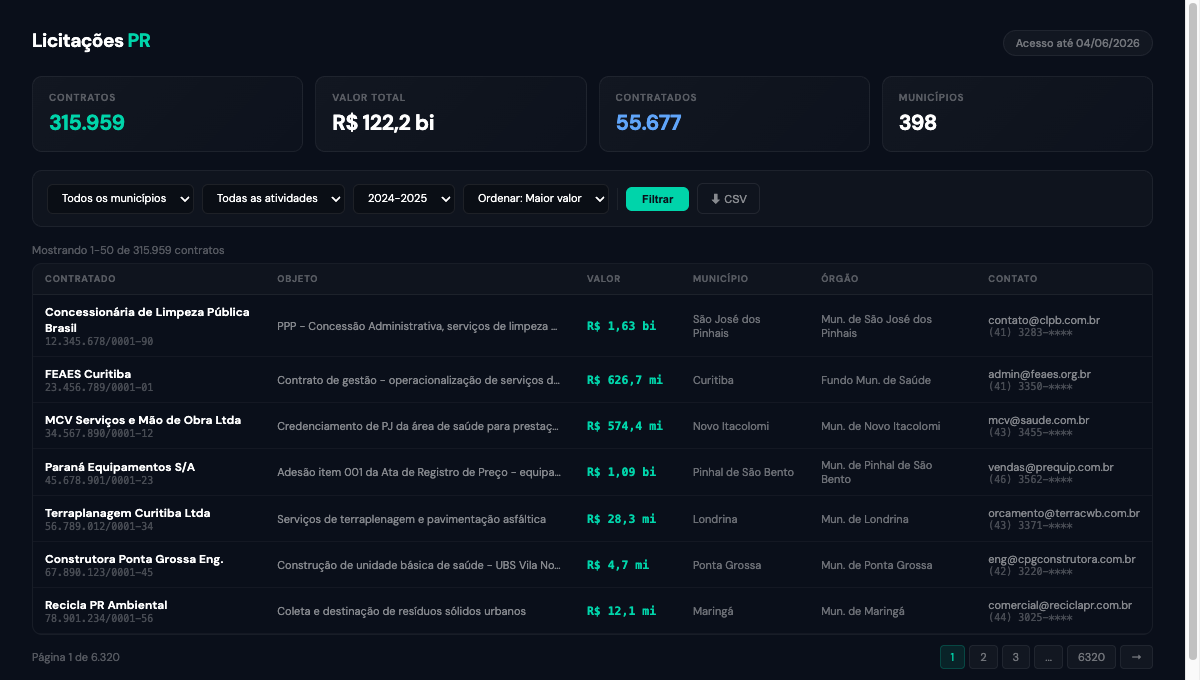The width and height of the screenshot is (1200, 680).
Task: Click the Valor column header
Action: tap(603, 279)
